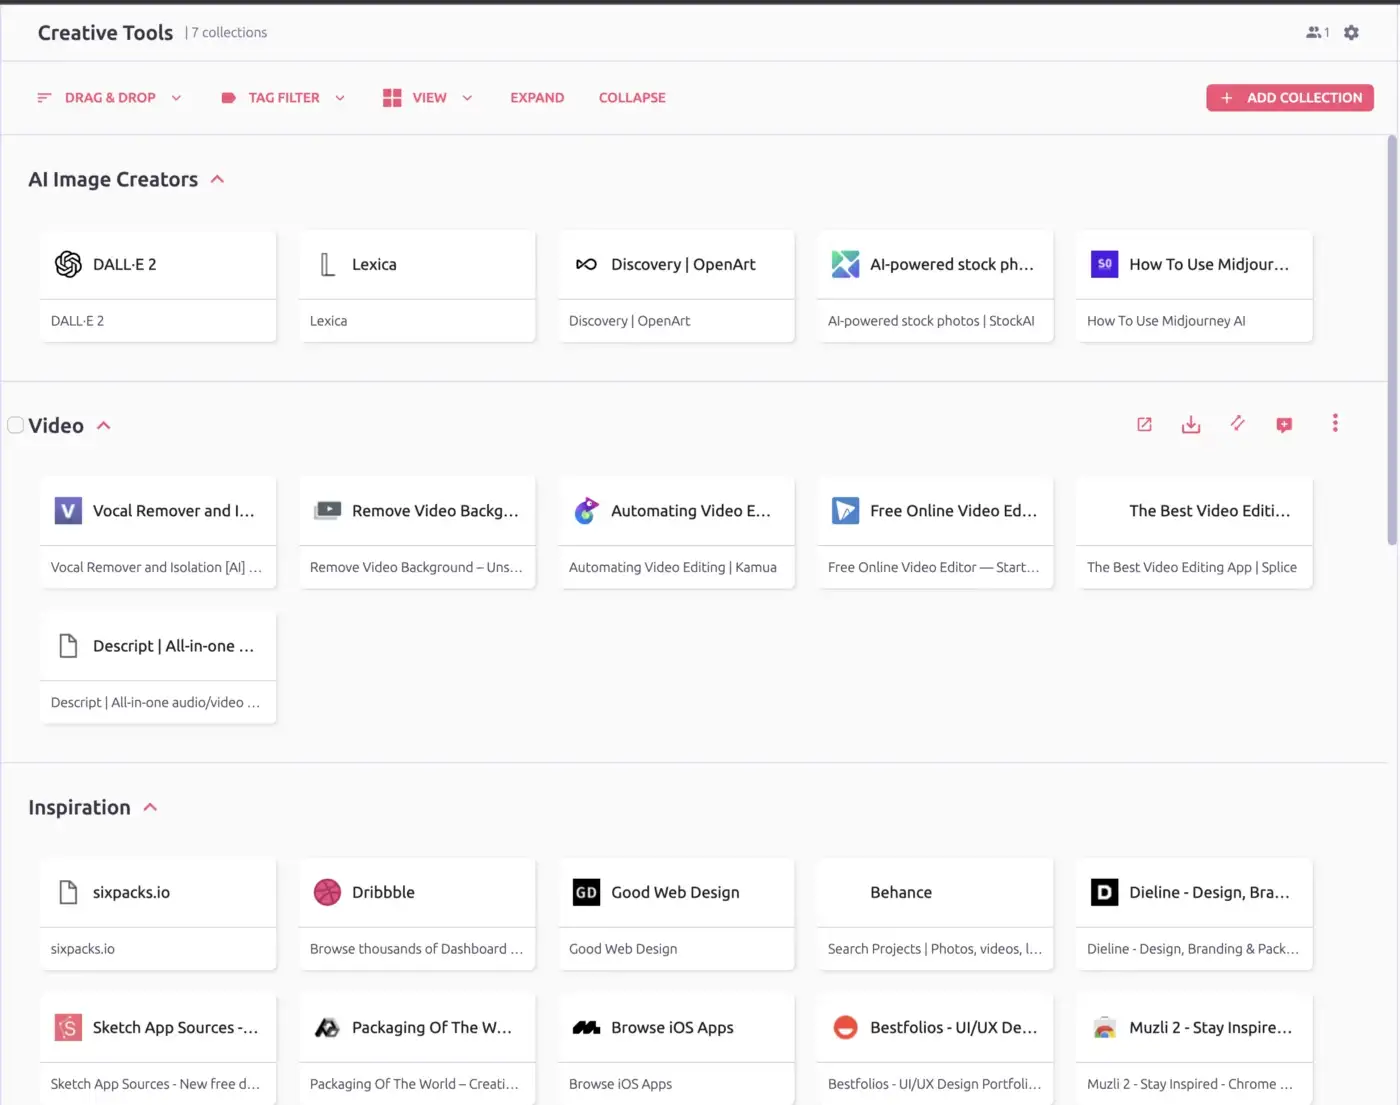
Task: Open Video collection in new window icon
Action: (1144, 425)
